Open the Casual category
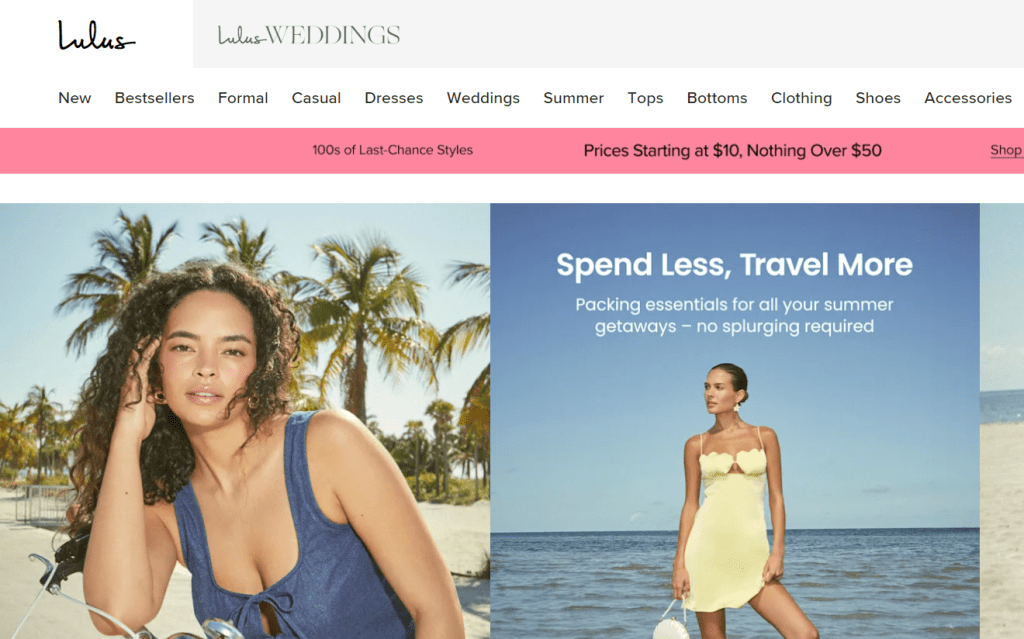 click(316, 98)
